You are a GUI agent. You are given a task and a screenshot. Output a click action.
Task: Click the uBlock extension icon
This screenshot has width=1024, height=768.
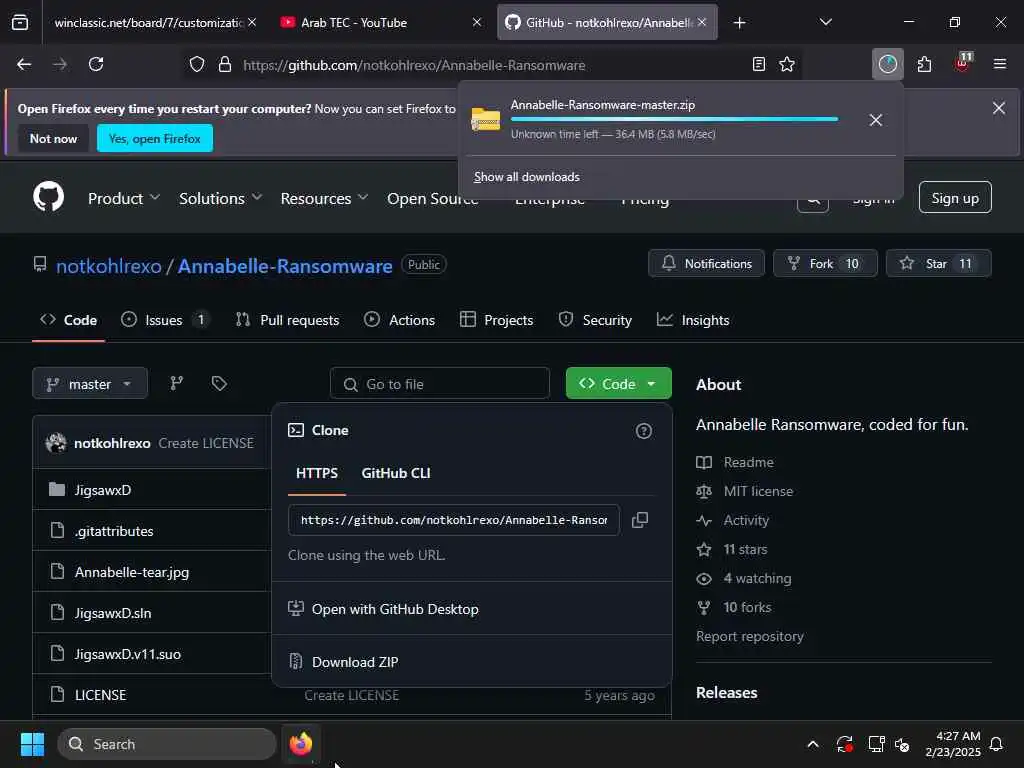(x=963, y=63)
